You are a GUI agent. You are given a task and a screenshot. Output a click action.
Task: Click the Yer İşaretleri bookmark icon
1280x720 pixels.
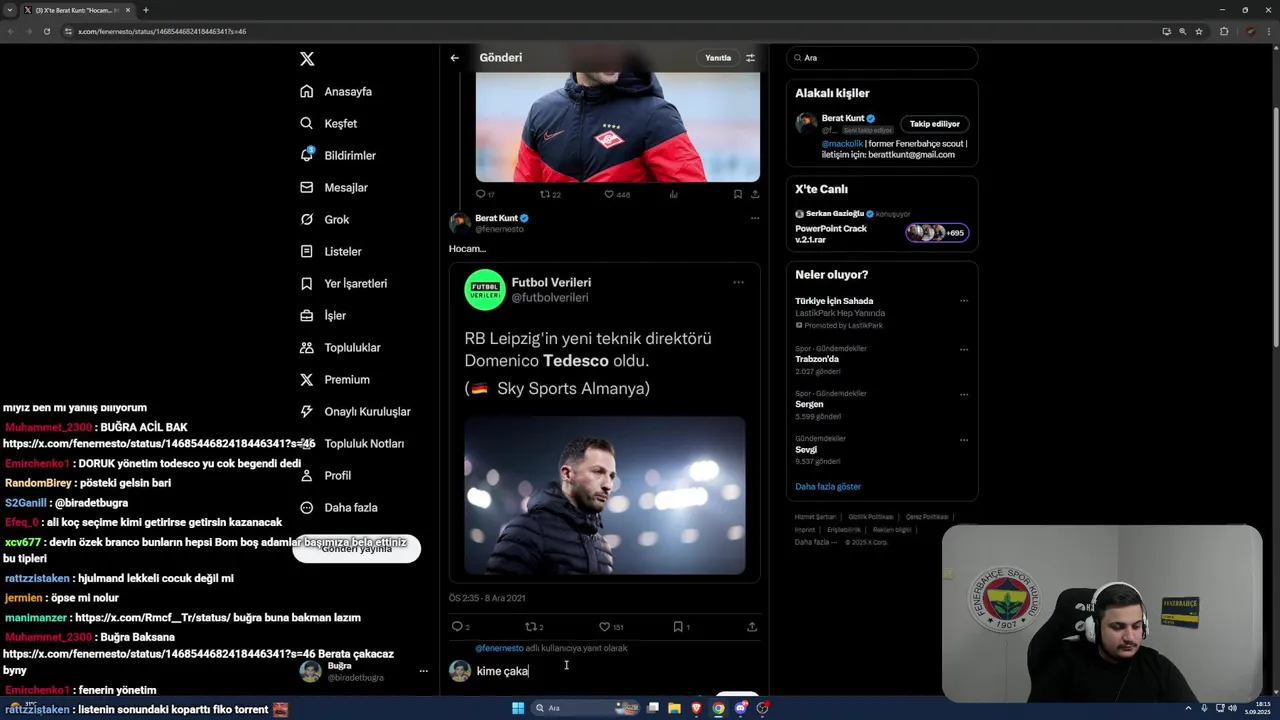point(307,283)
